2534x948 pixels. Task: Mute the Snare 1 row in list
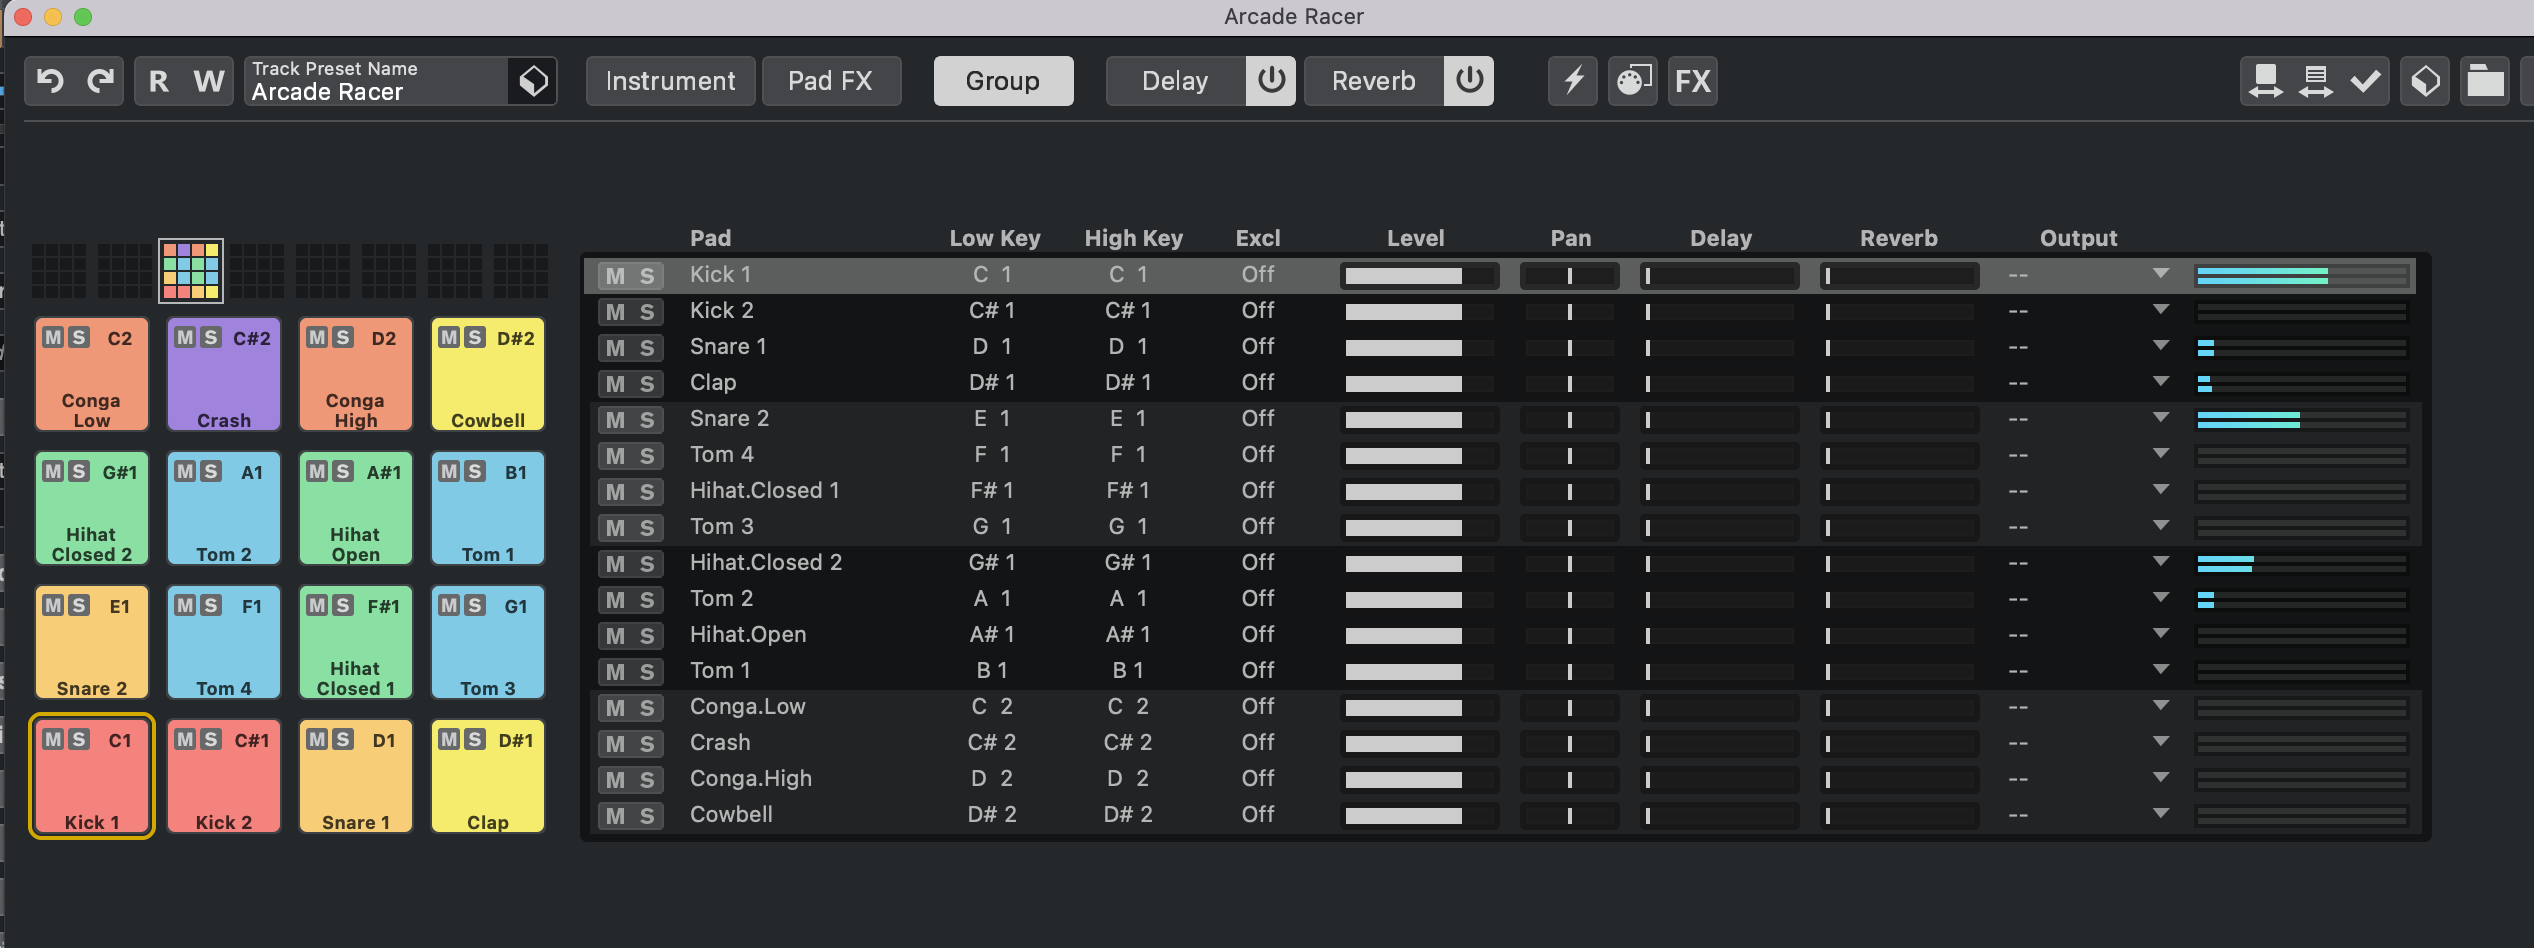tap(615, 348)
